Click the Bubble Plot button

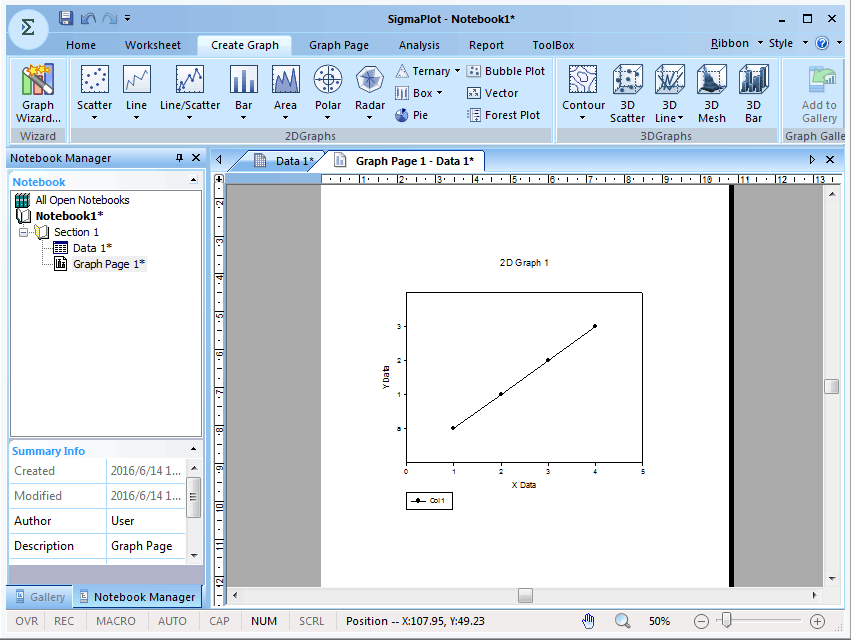tap(506, 71)
